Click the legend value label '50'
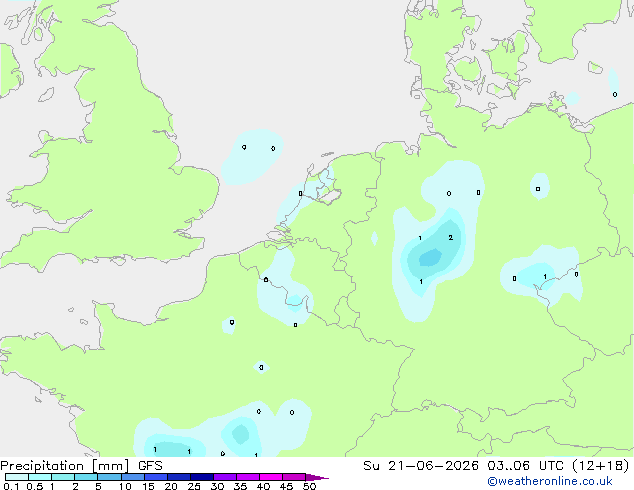634x490 pixels. [309, 486]
